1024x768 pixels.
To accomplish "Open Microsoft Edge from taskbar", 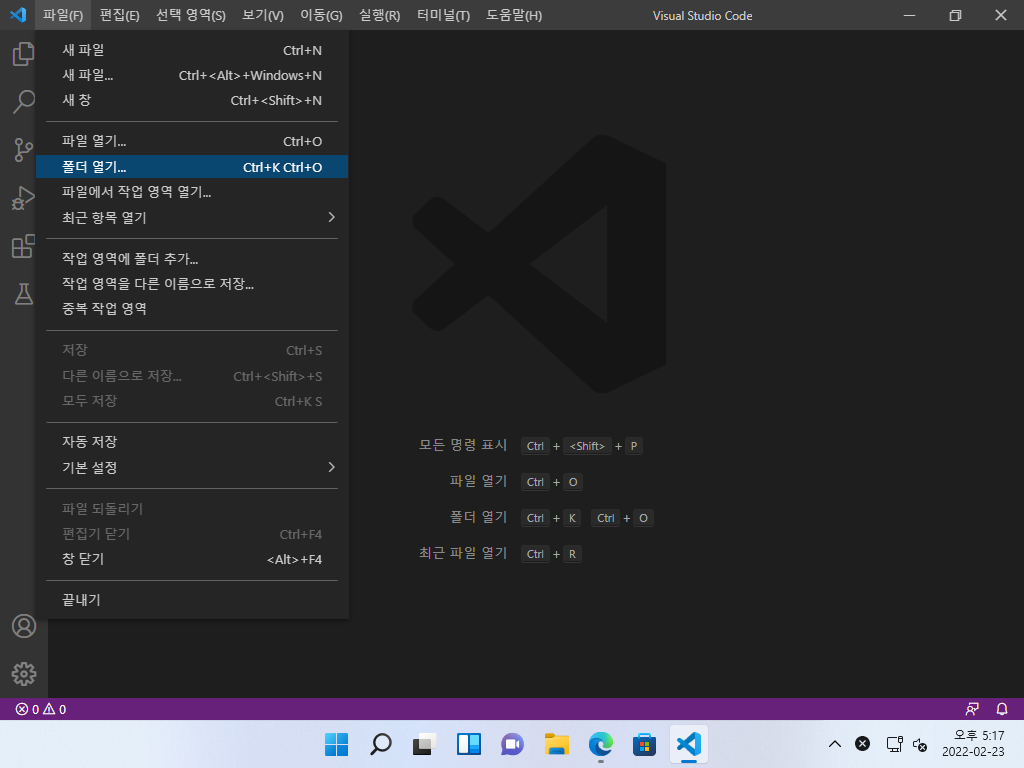I will pos(601,744).
